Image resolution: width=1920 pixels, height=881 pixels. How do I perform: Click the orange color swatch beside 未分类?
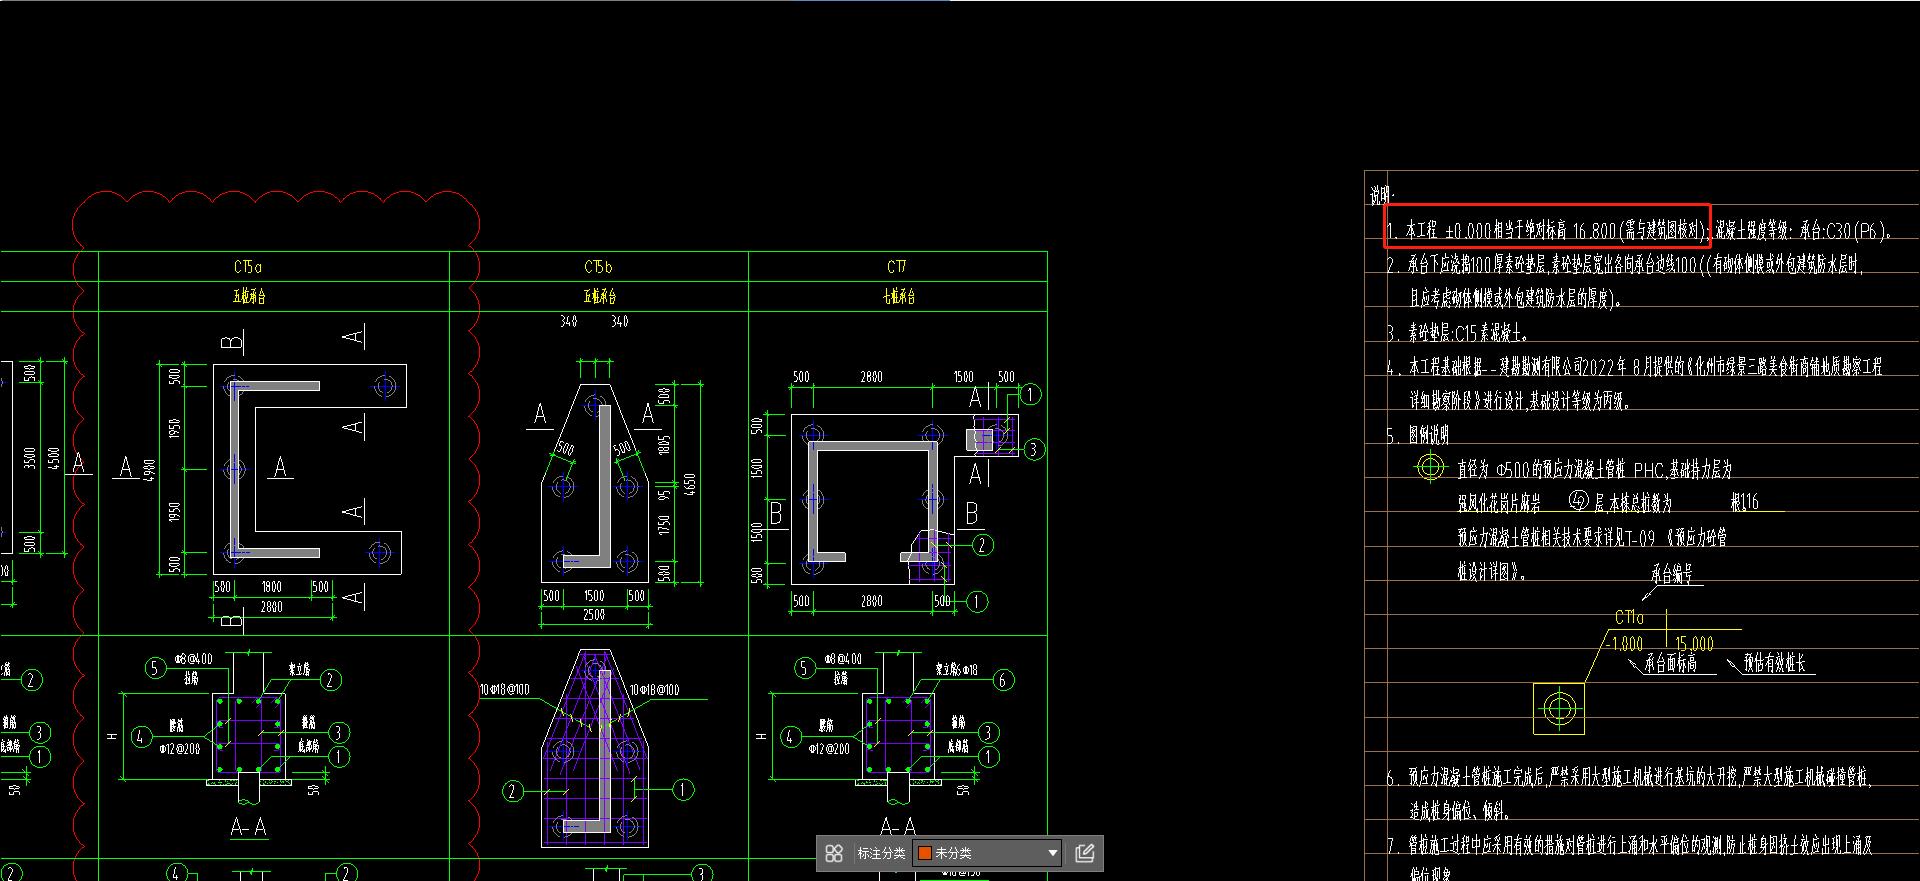pyautogui.click(x=925, y=853)
